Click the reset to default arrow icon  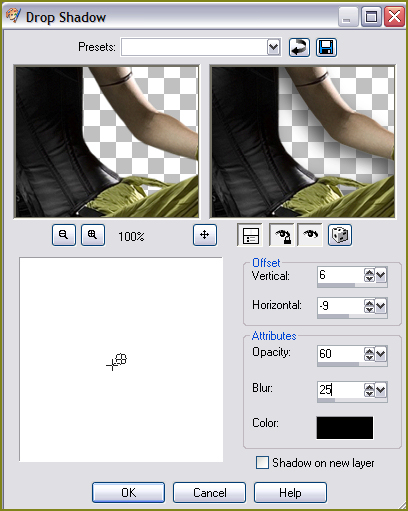click(x=299, y=47)
